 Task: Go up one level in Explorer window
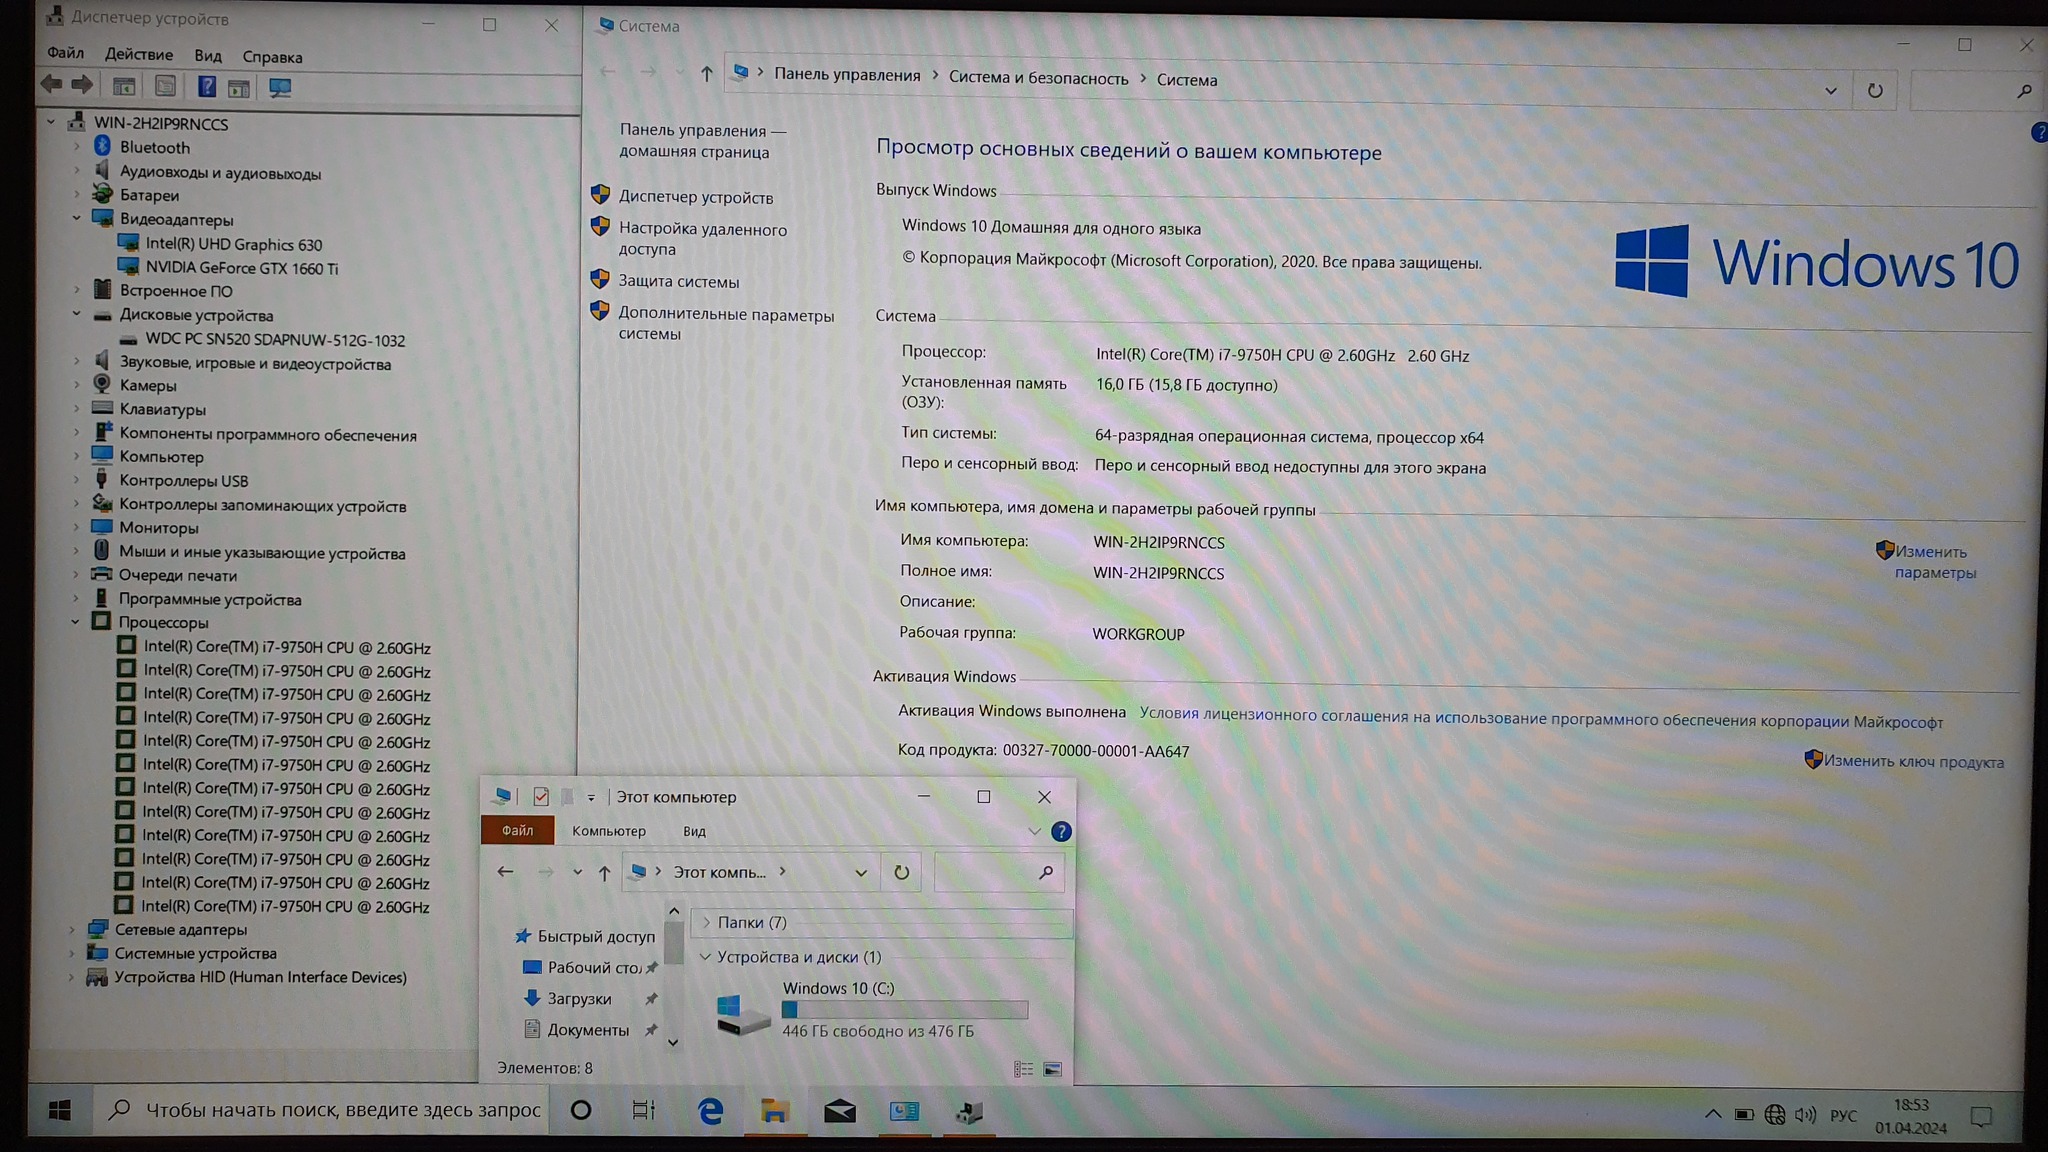tap(604, 873)
